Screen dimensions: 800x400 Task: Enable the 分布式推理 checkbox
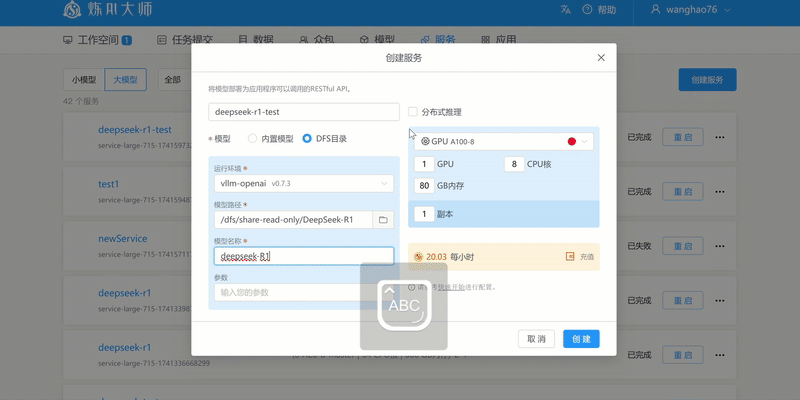413,112
